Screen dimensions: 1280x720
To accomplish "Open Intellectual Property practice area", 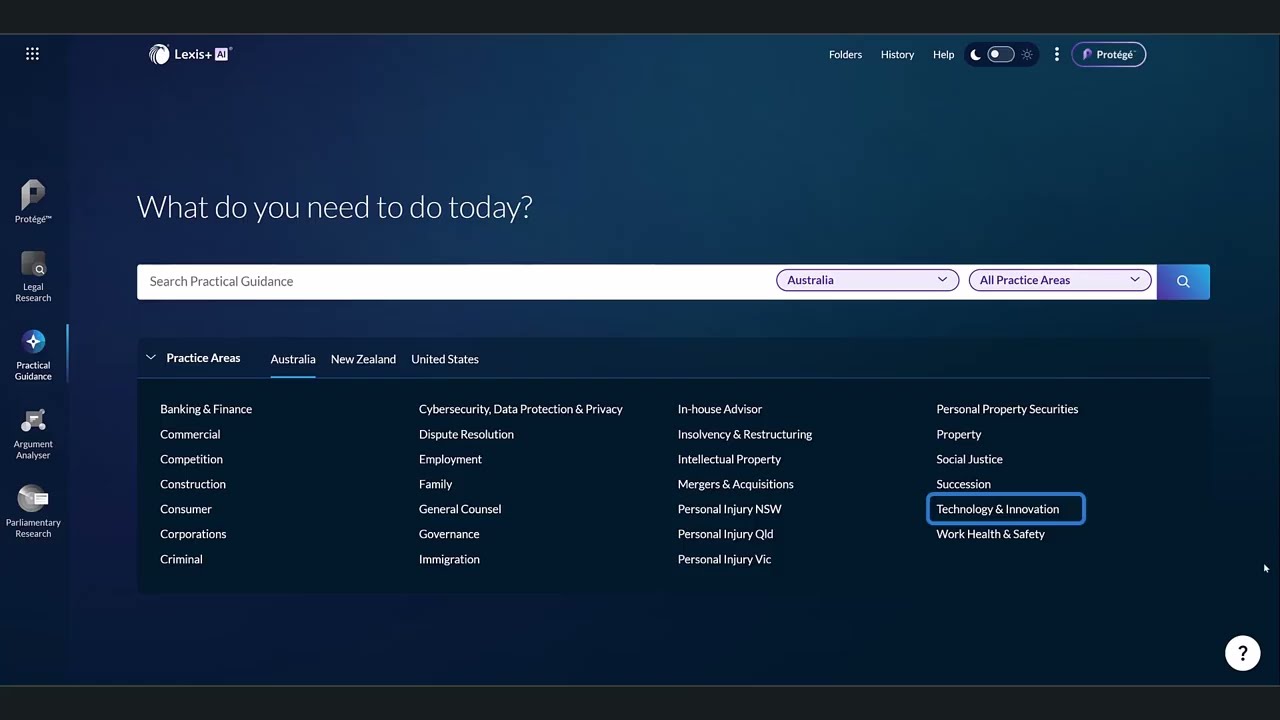I will click(729, 459).
